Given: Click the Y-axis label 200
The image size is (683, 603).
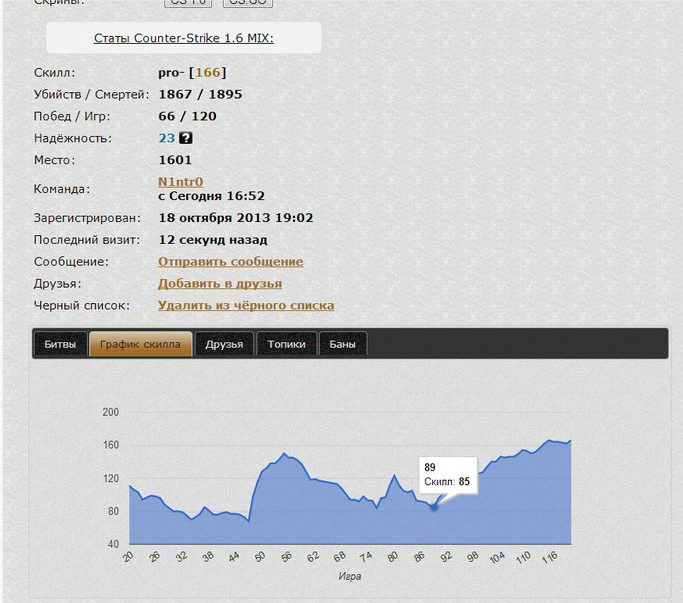Looking at the screenshot, I should tap(111, 412).
